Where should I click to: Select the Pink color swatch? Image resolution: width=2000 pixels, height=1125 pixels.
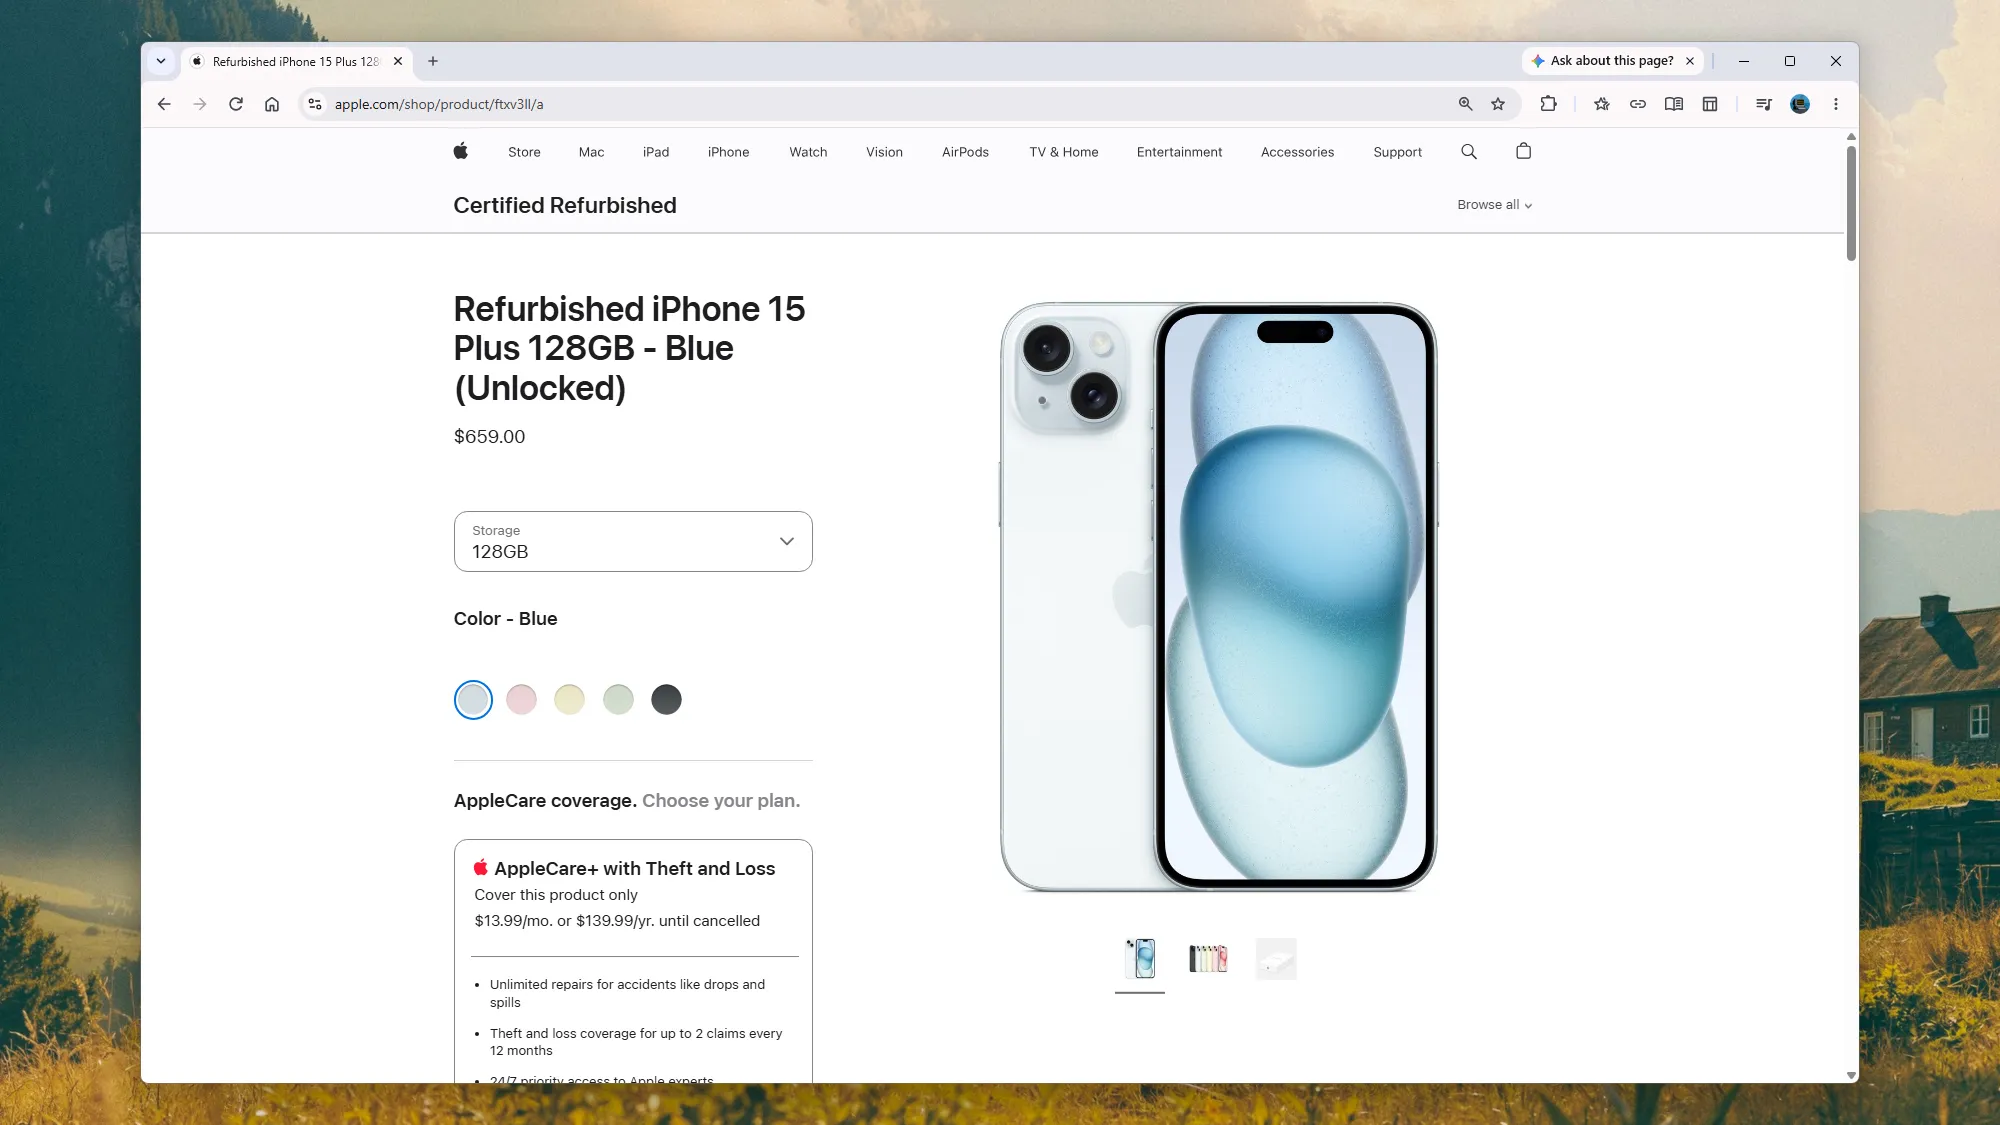click(521, 700)
